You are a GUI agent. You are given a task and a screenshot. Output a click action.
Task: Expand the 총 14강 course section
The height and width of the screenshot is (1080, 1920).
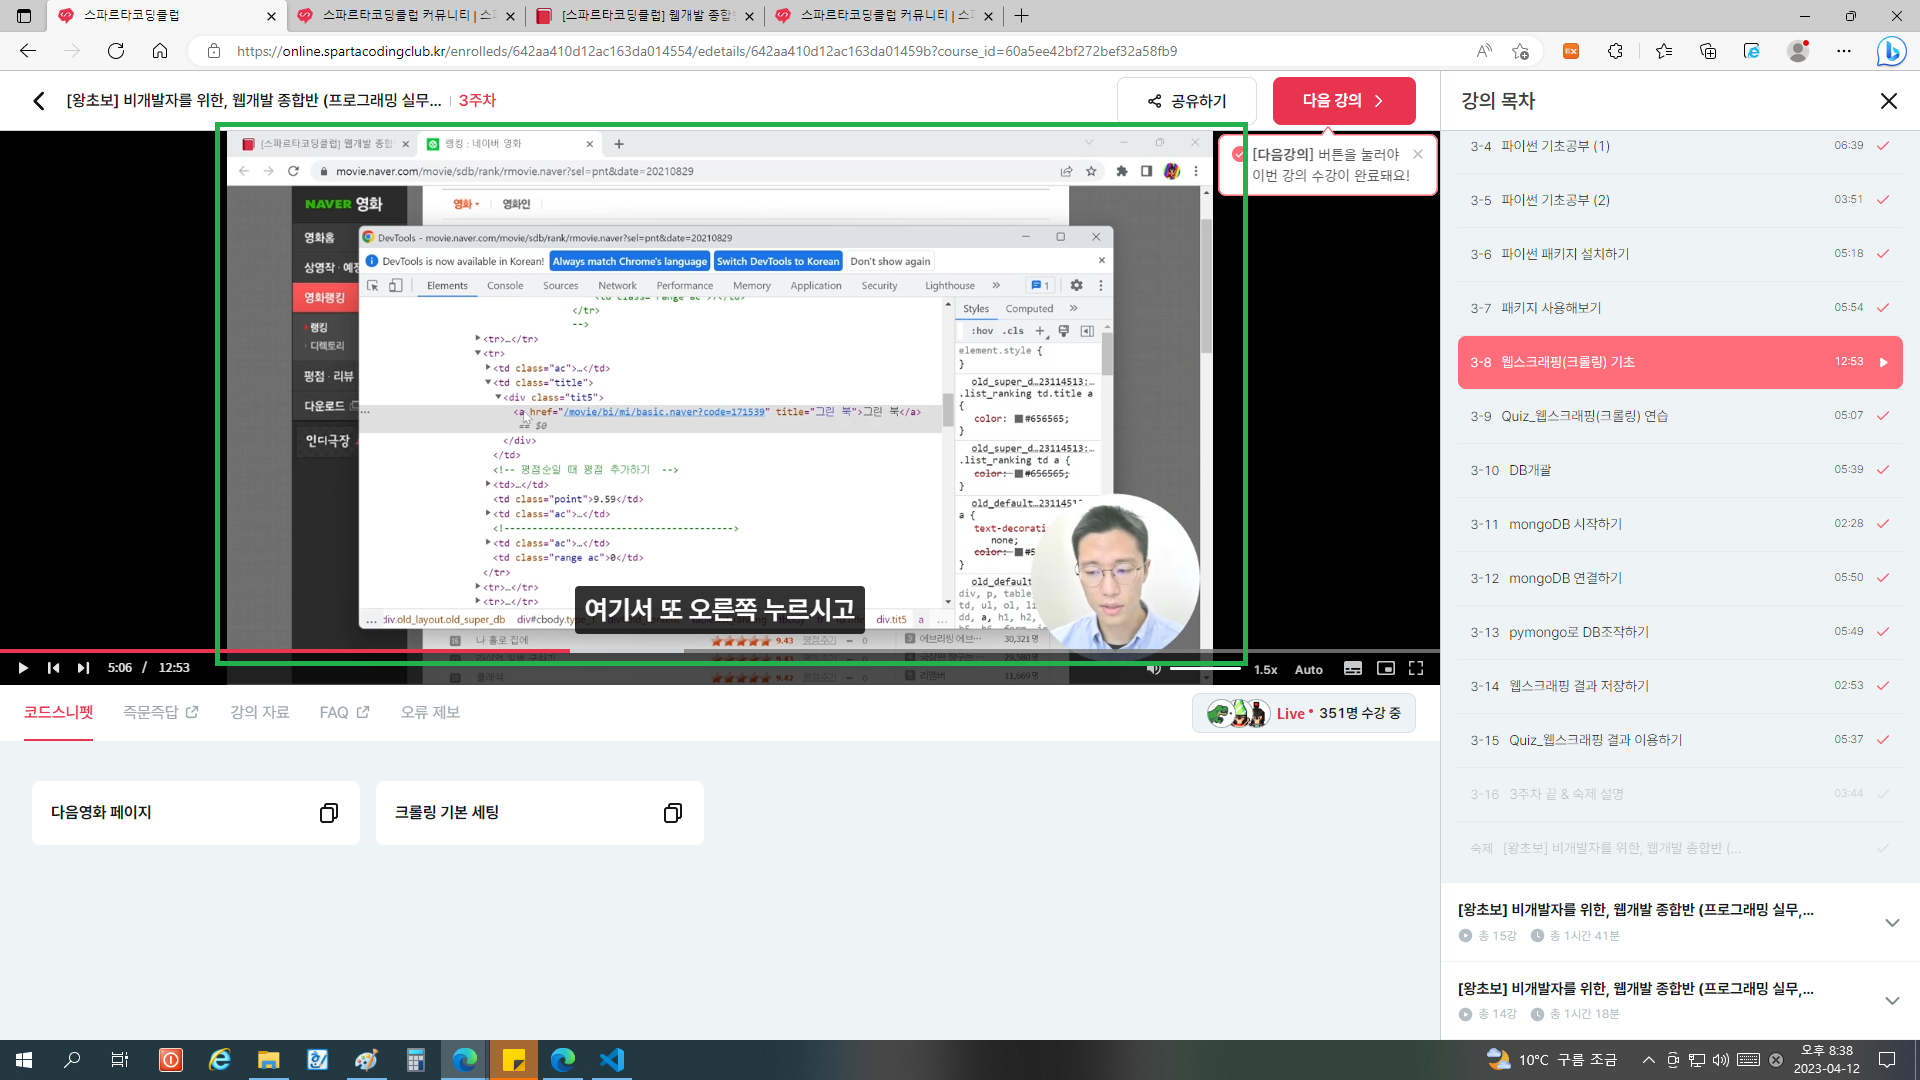tap(1891, 1001)
